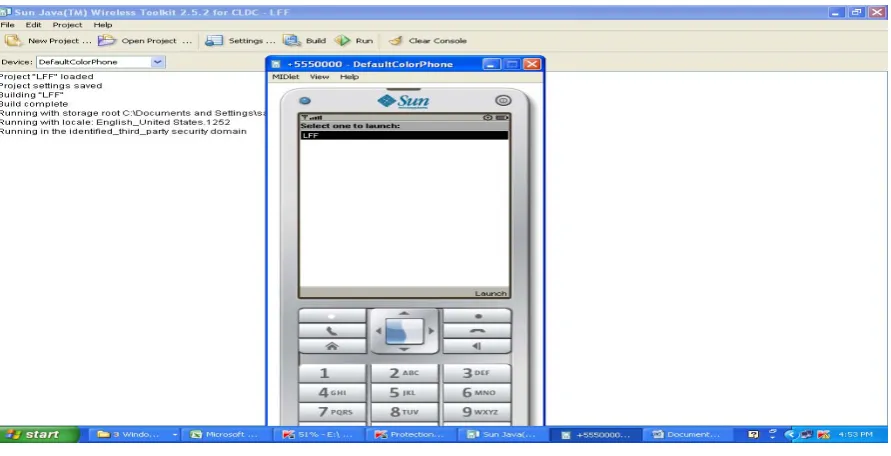Minimize the DefaultColorPhone emulator window
Image resolution: width=891 pixels, height=456 pixels.
(492, 64)
